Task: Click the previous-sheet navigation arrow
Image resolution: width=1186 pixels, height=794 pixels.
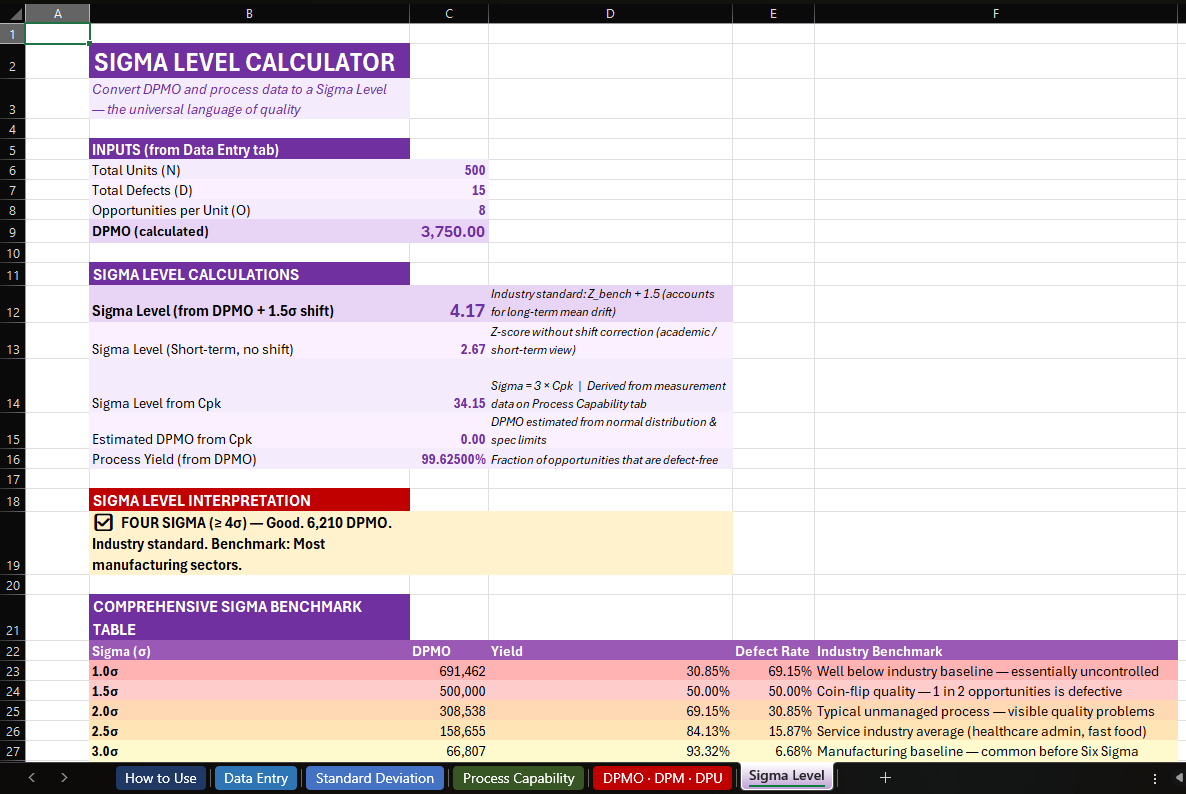Action: [x=31, y=777]
